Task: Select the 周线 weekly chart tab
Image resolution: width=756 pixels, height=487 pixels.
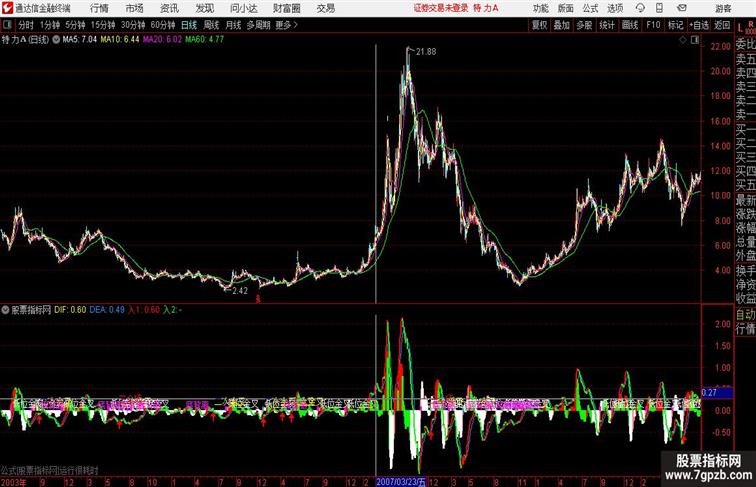Action: coord(211,25)
